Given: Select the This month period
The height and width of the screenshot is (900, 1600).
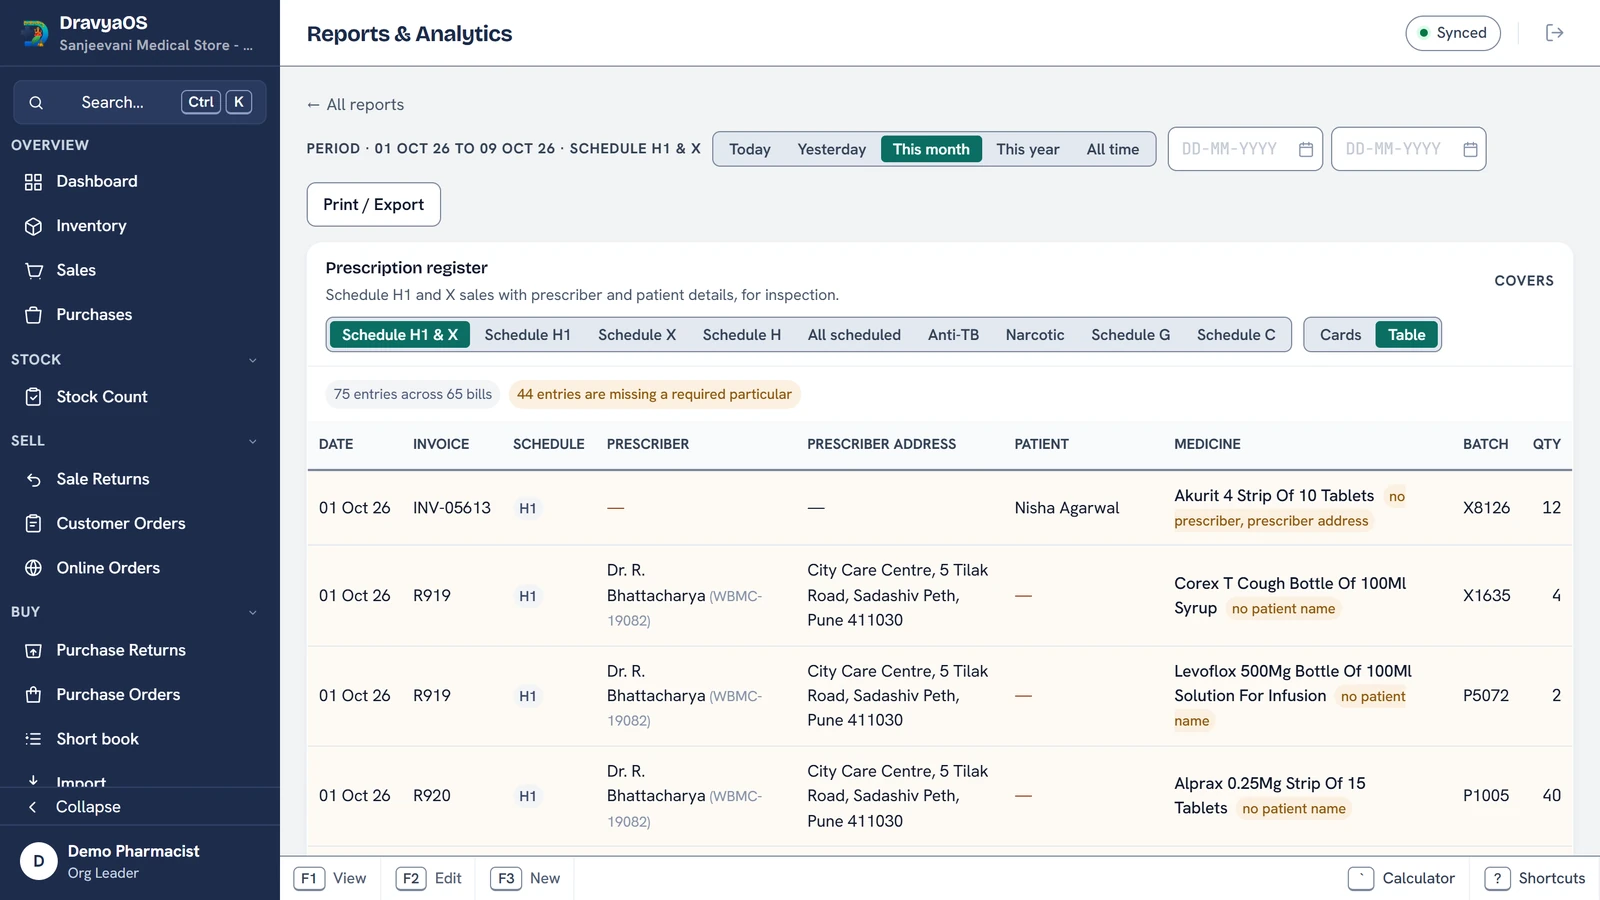Looking at the screenshot, I should [x=931, y=149].
